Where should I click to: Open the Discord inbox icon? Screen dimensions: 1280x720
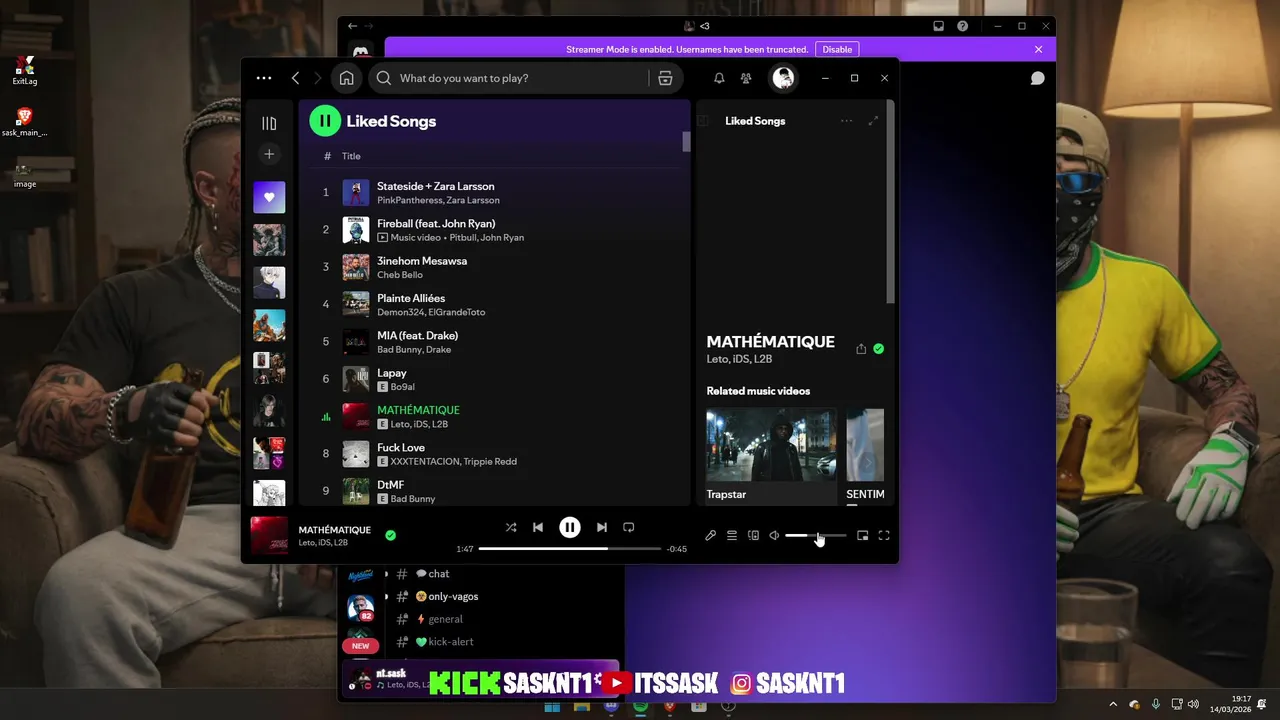(x=938, y=26)
